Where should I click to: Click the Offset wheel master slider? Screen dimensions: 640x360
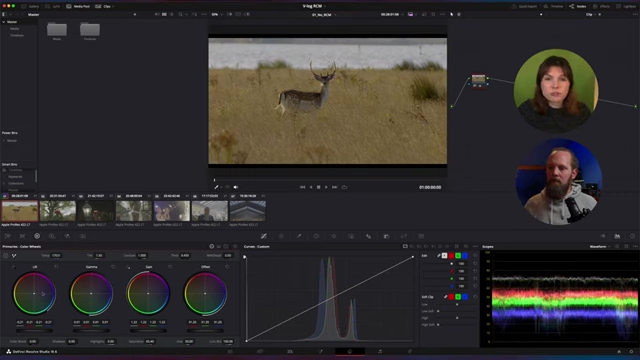pos(205,330)
